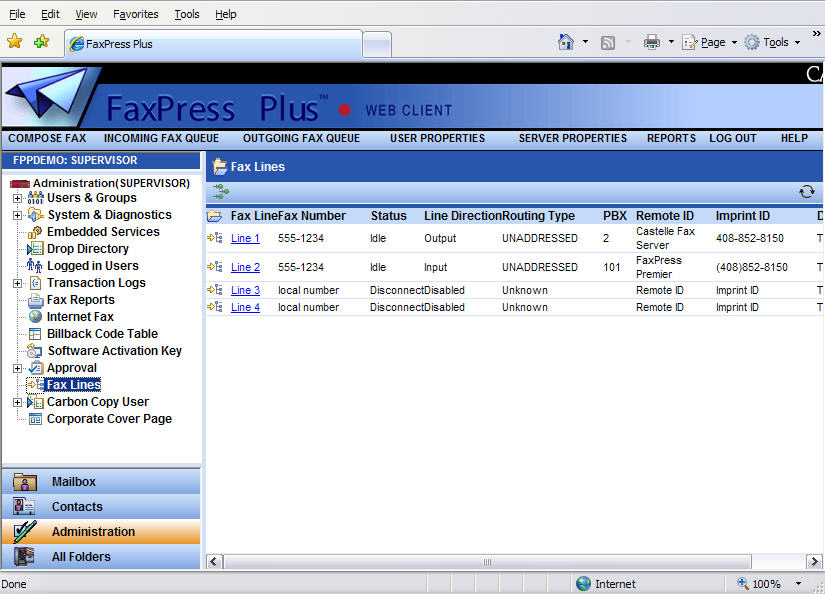This screenshot has width=825, height=594.
Task: Expand the Carbon Copy User tree node
Action: (17, 402)
